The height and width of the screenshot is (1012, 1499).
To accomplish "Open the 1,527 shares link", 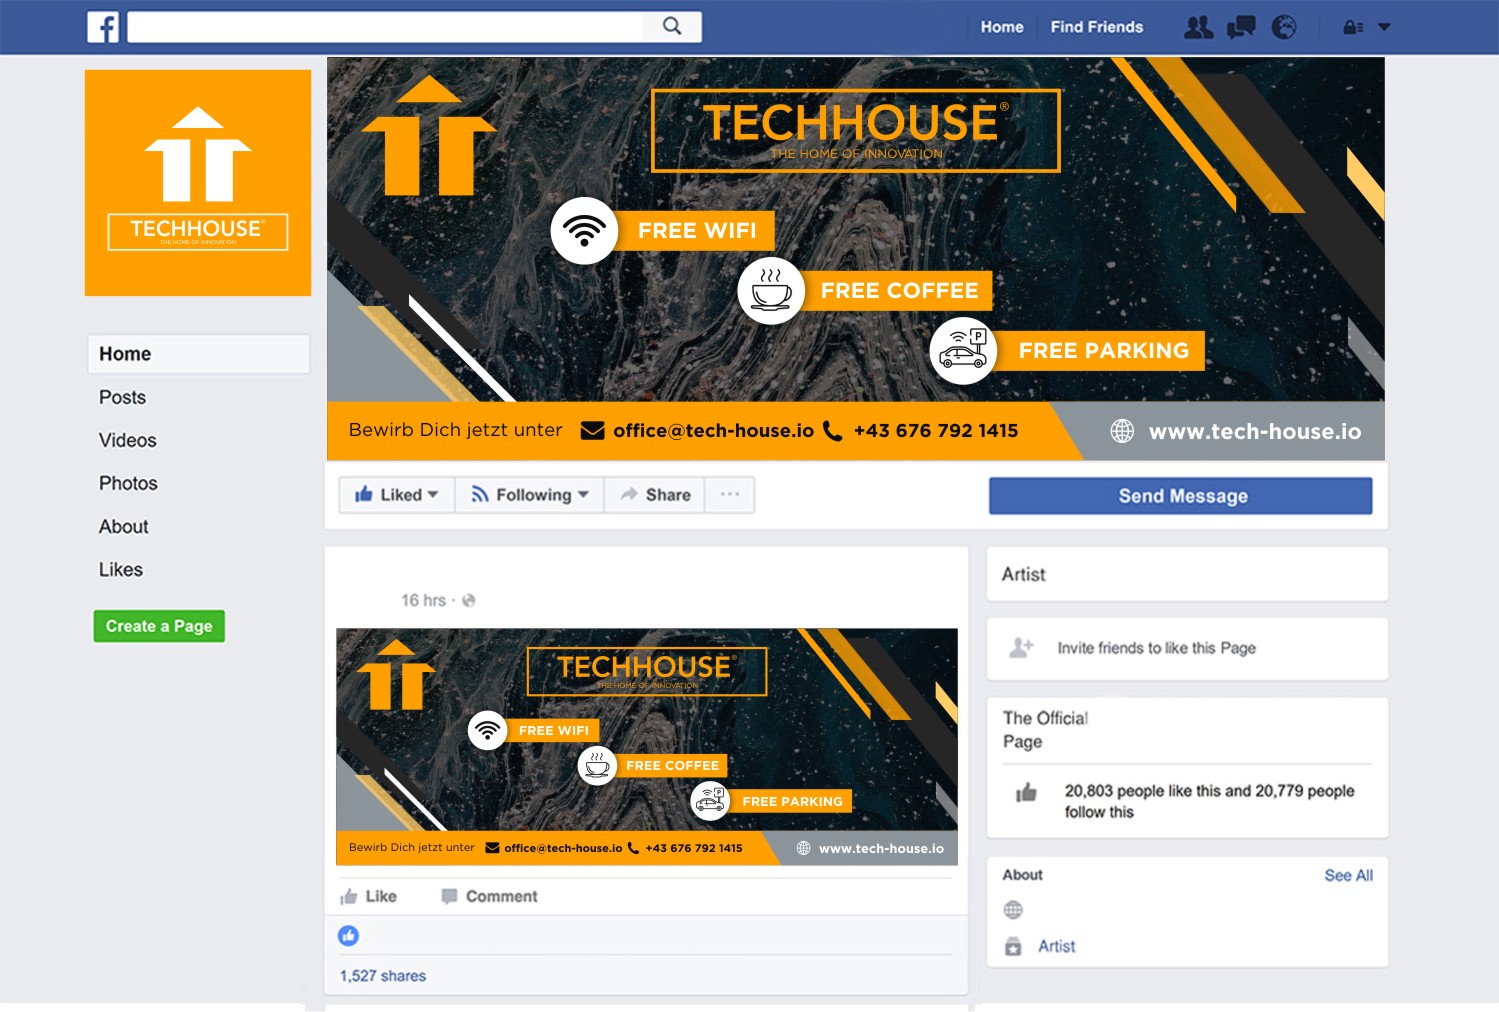I will [x=383, y=976].
